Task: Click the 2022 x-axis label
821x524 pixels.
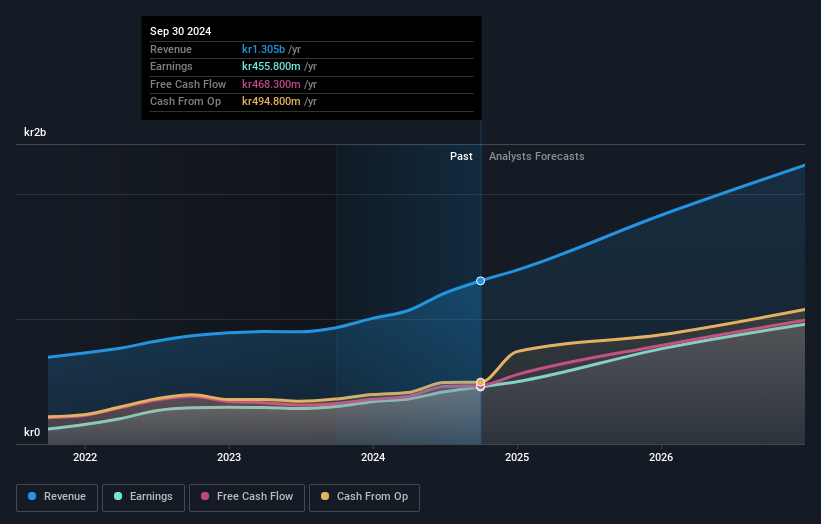Action: 85,457
